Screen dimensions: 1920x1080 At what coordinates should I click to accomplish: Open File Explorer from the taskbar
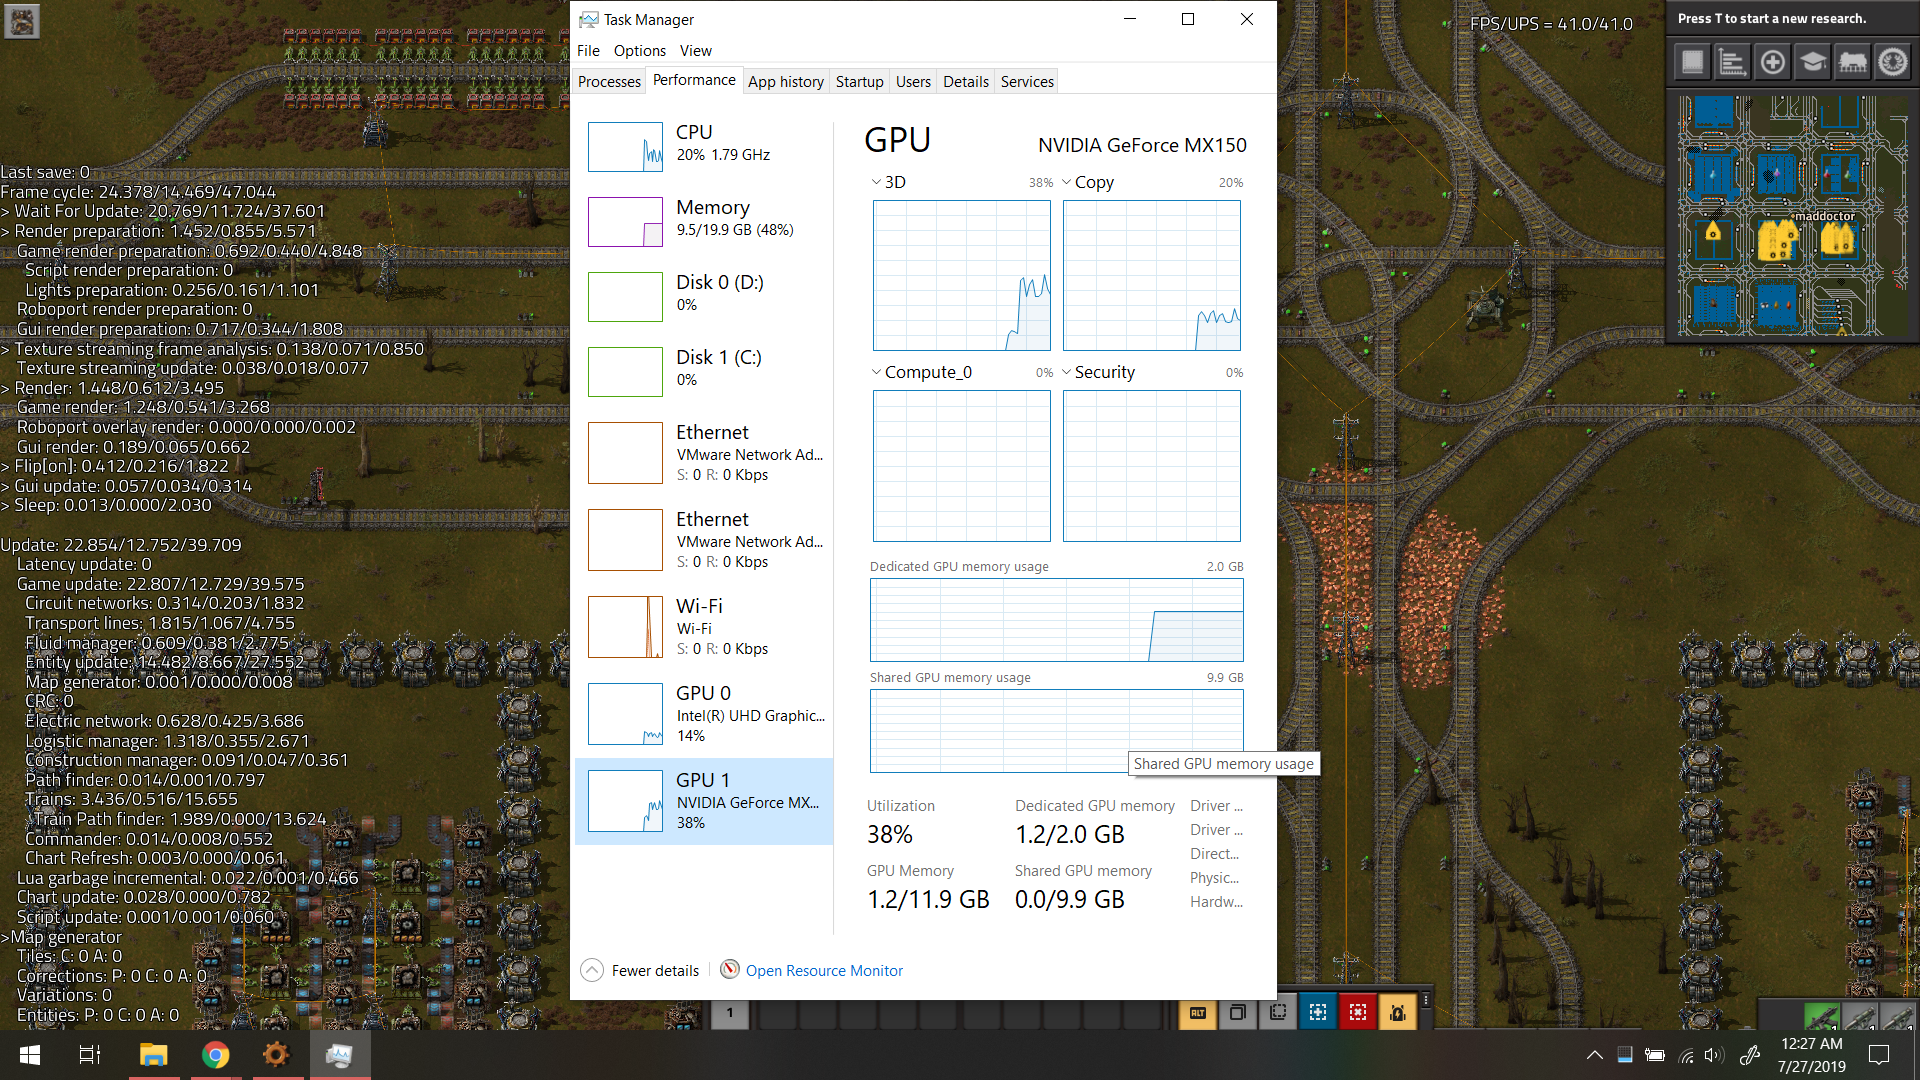click(x=153, y=1055)
